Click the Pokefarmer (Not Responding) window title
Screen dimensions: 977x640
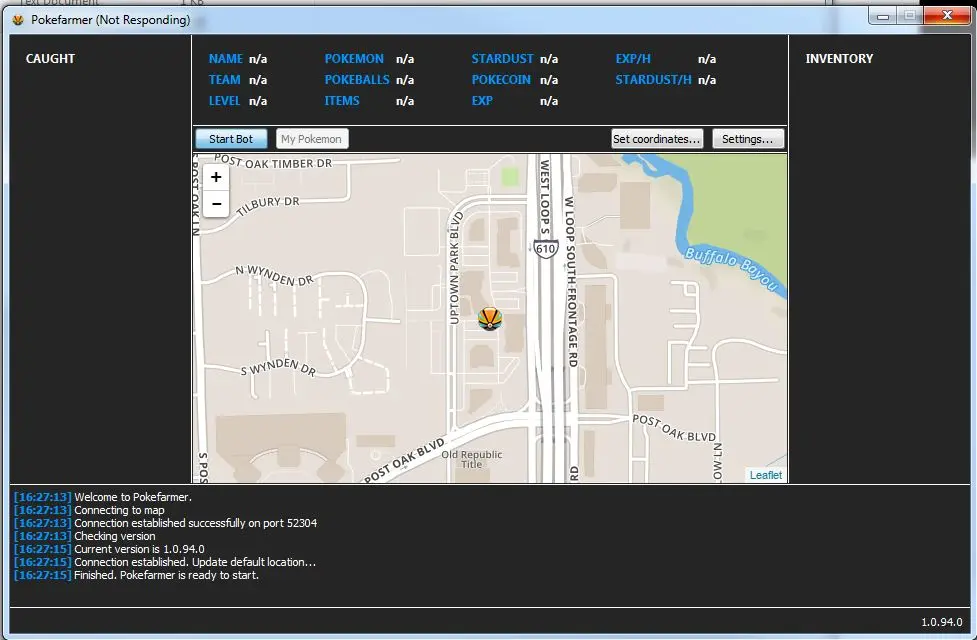[x=110, y=20]
